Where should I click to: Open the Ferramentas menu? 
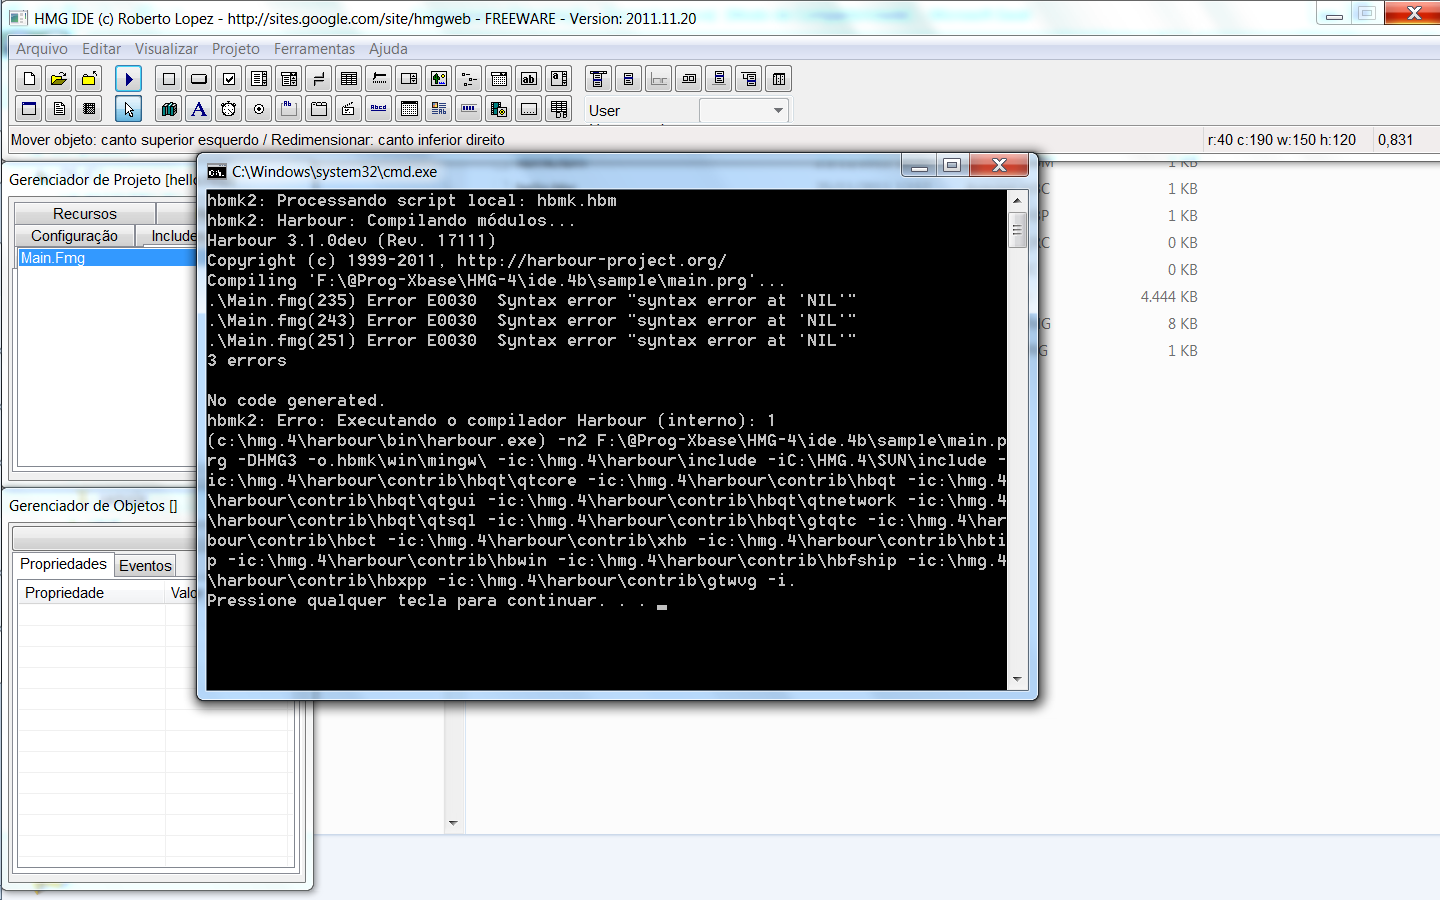[x=314, y=49]
